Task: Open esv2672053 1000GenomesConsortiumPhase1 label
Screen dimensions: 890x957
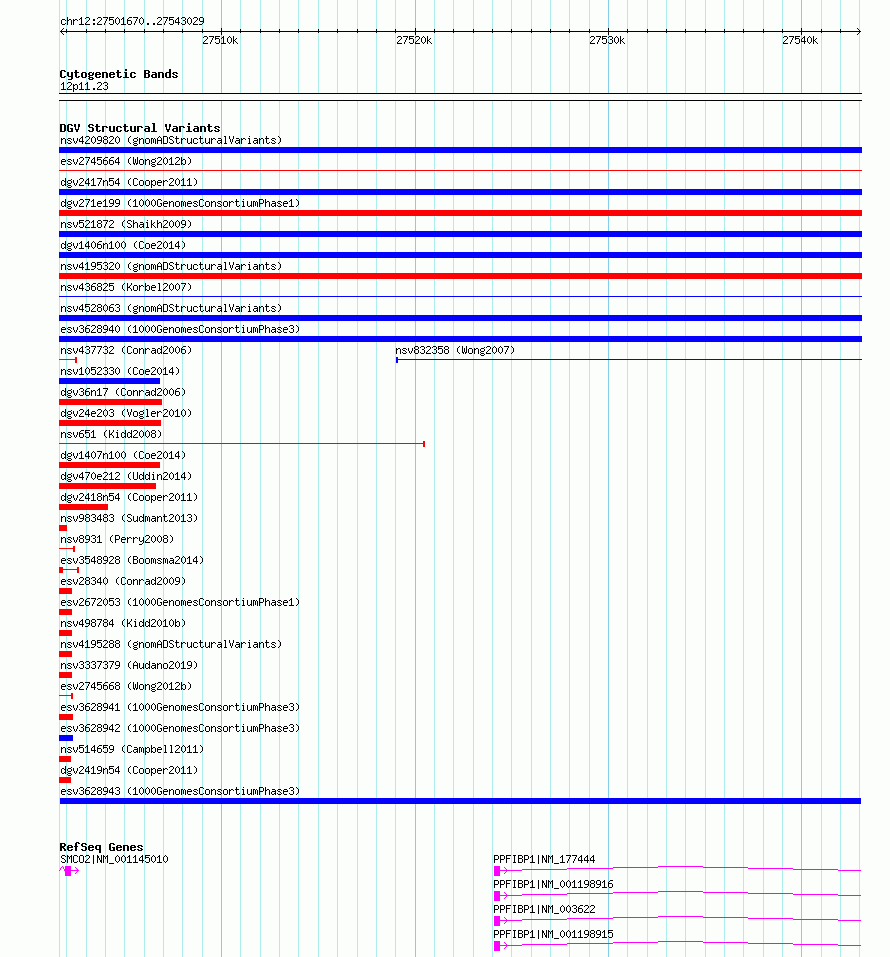Action: coord(180,602)
